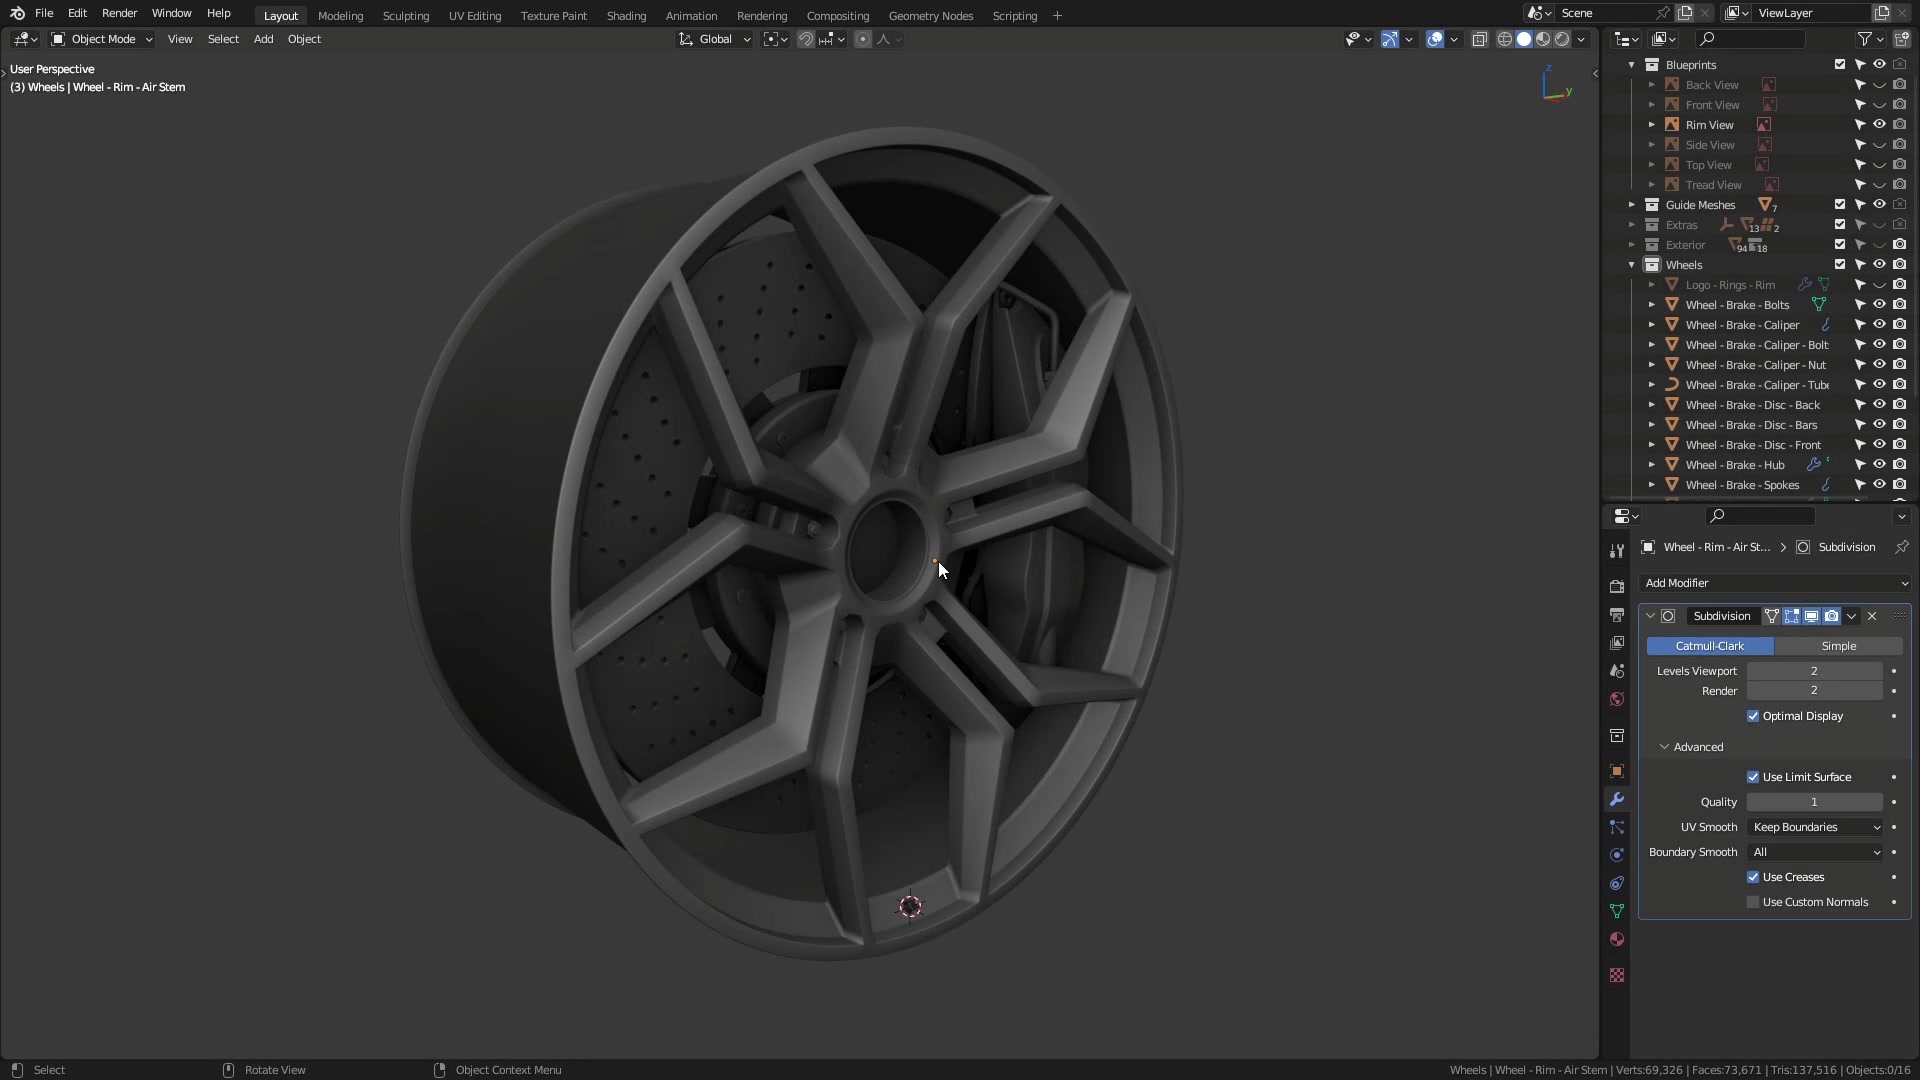Collapse the Advanced section

tap(1691, 747)
